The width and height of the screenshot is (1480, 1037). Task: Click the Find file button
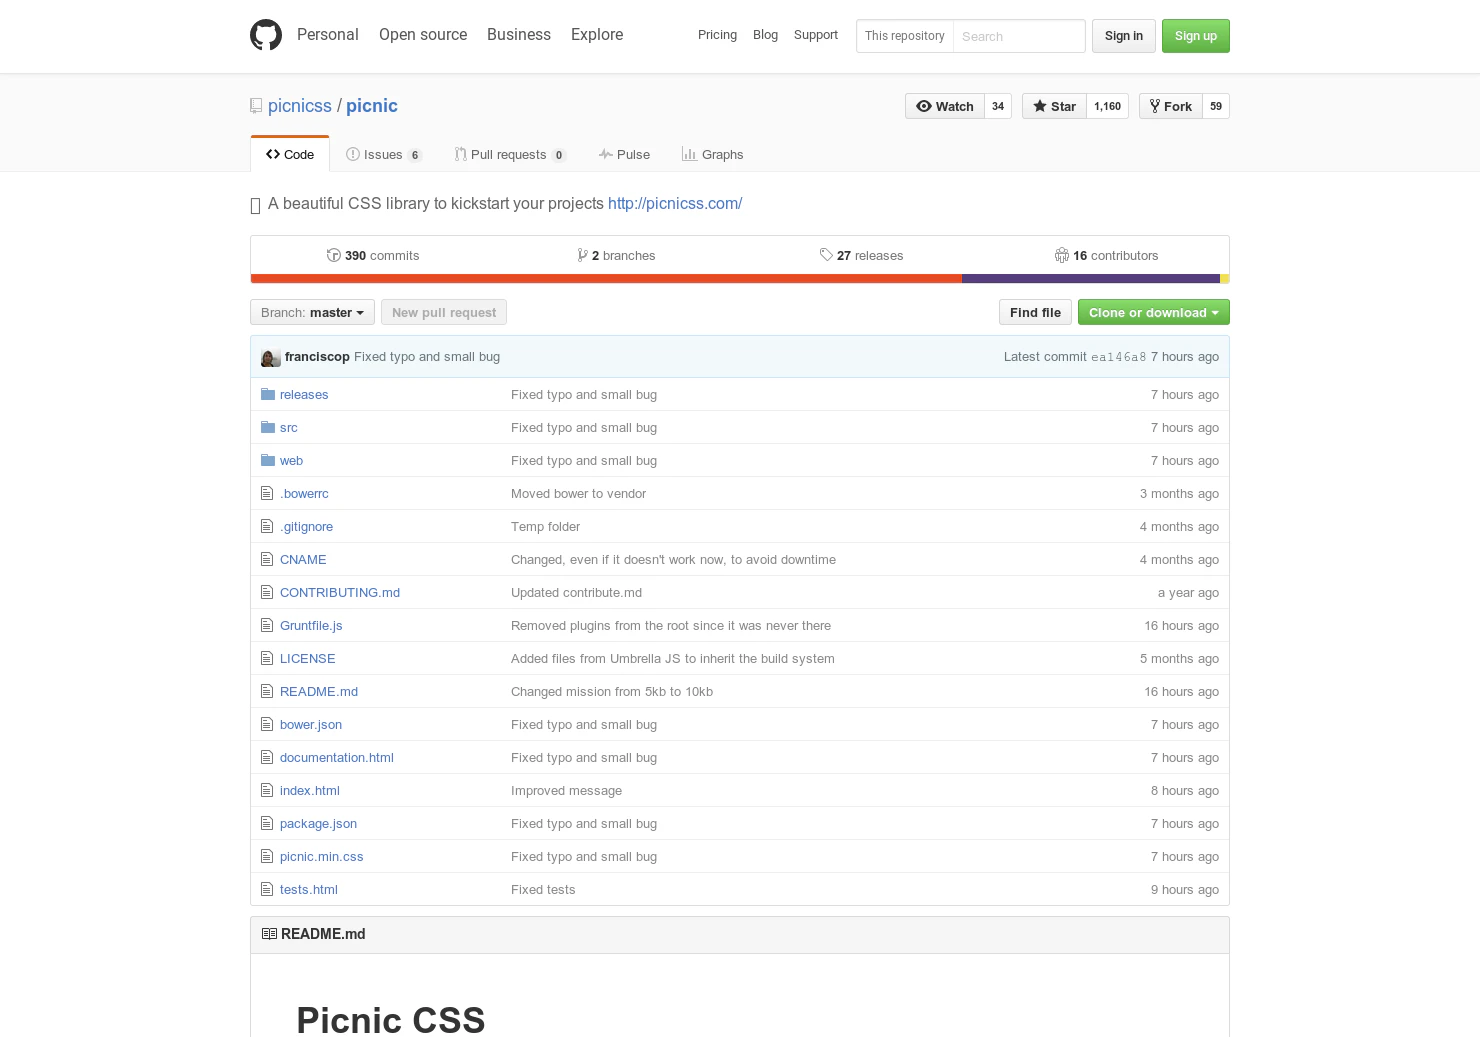[x=1035, y=312]
